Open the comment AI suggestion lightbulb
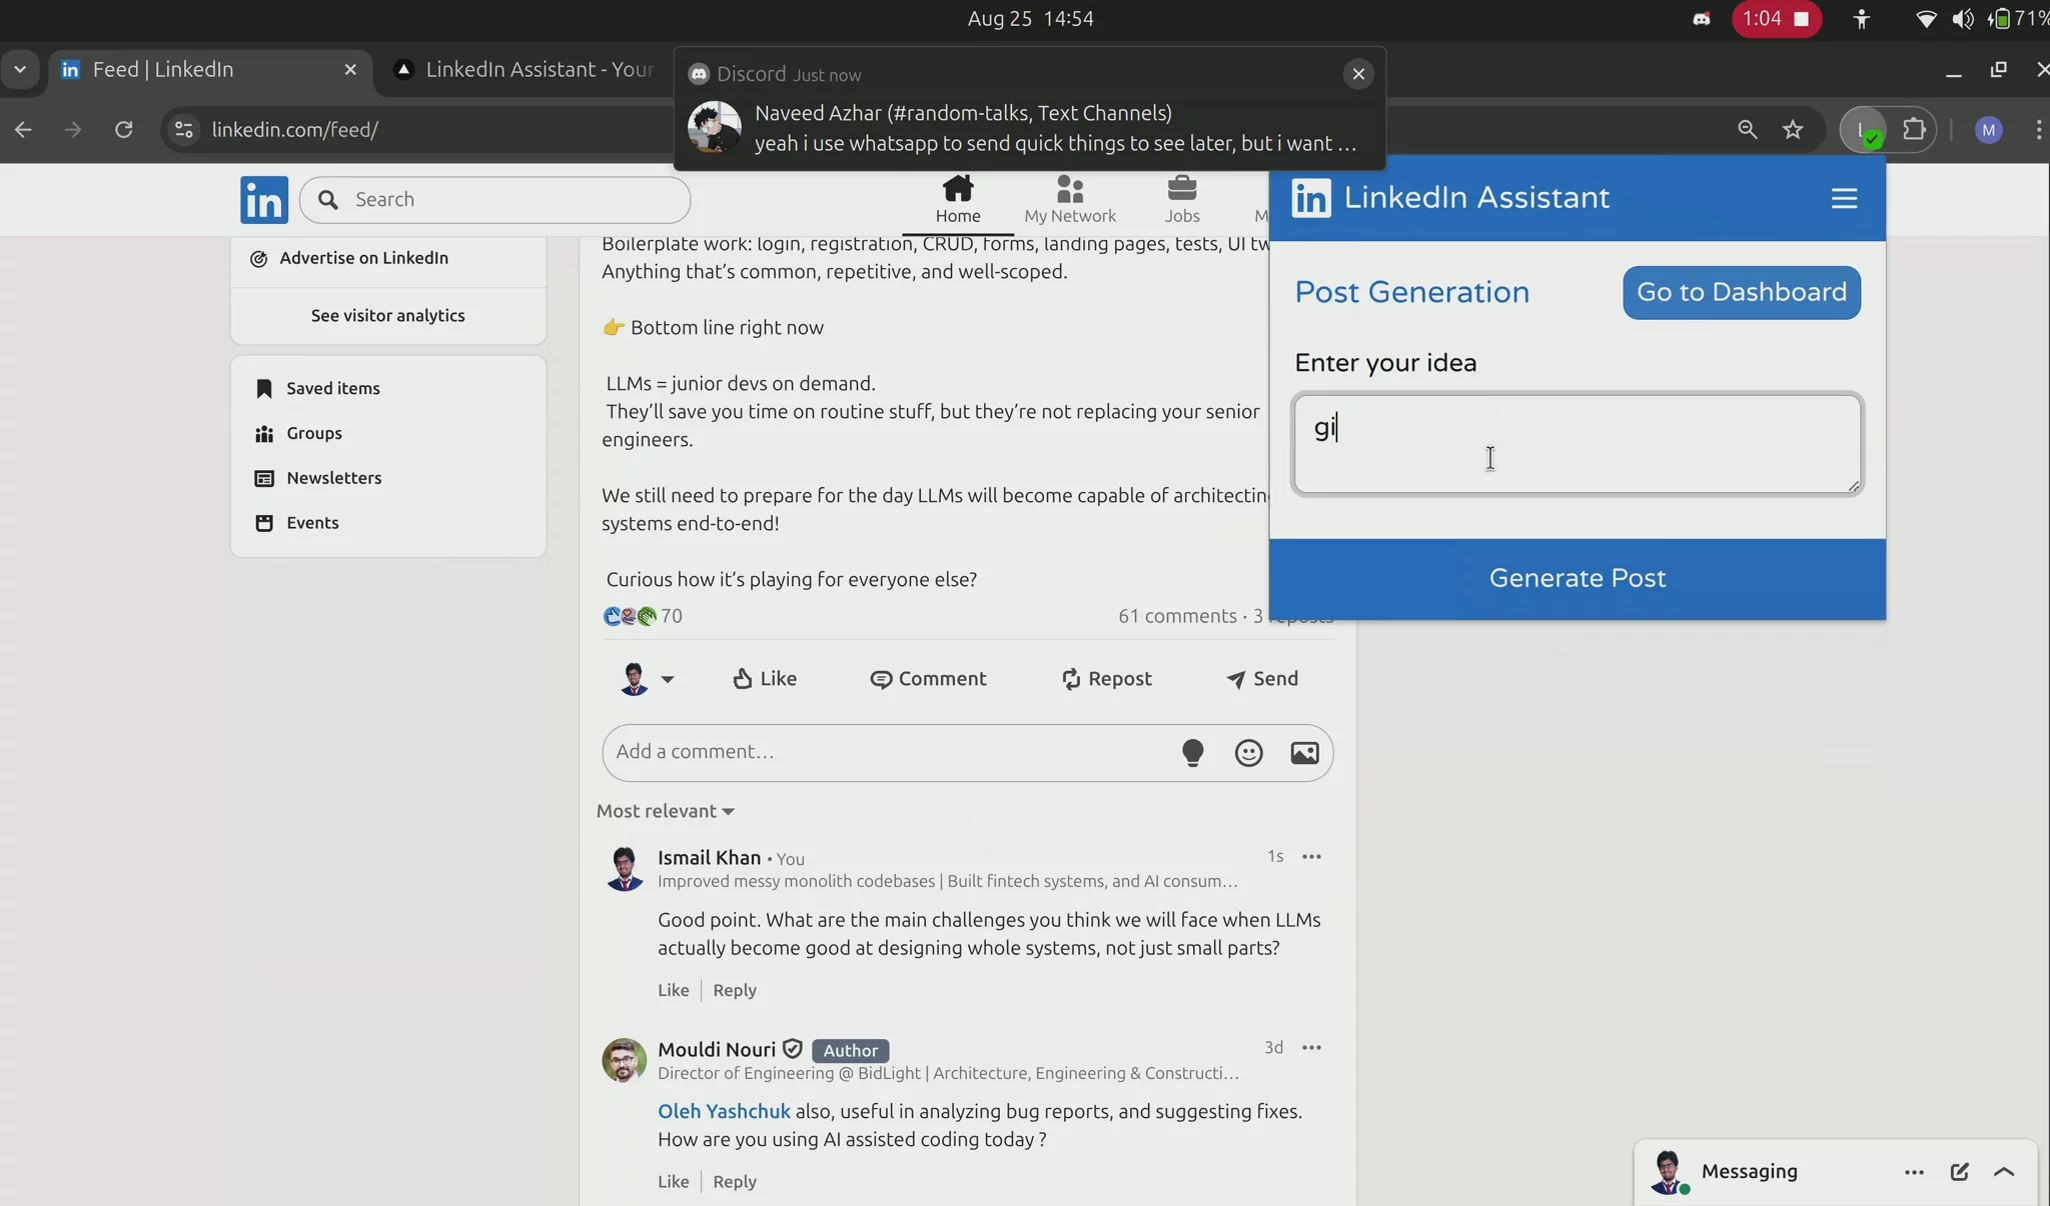Viewport: 2050px width, 1206px height. tap(1192, 752)
